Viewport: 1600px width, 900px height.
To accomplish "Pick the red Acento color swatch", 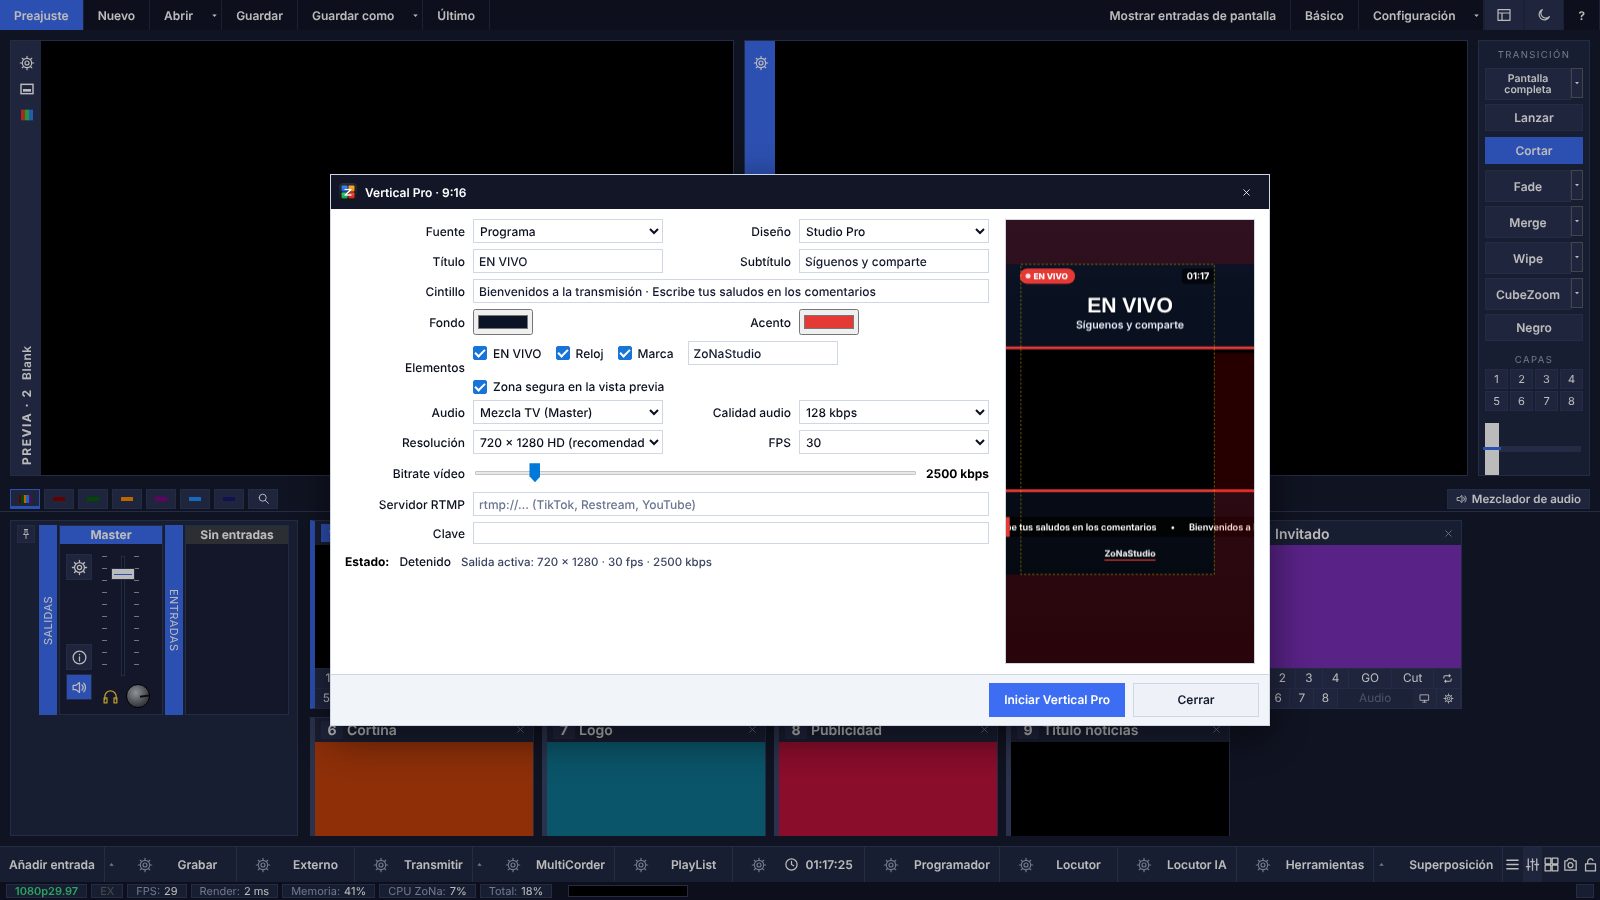I will pos(829,322).
